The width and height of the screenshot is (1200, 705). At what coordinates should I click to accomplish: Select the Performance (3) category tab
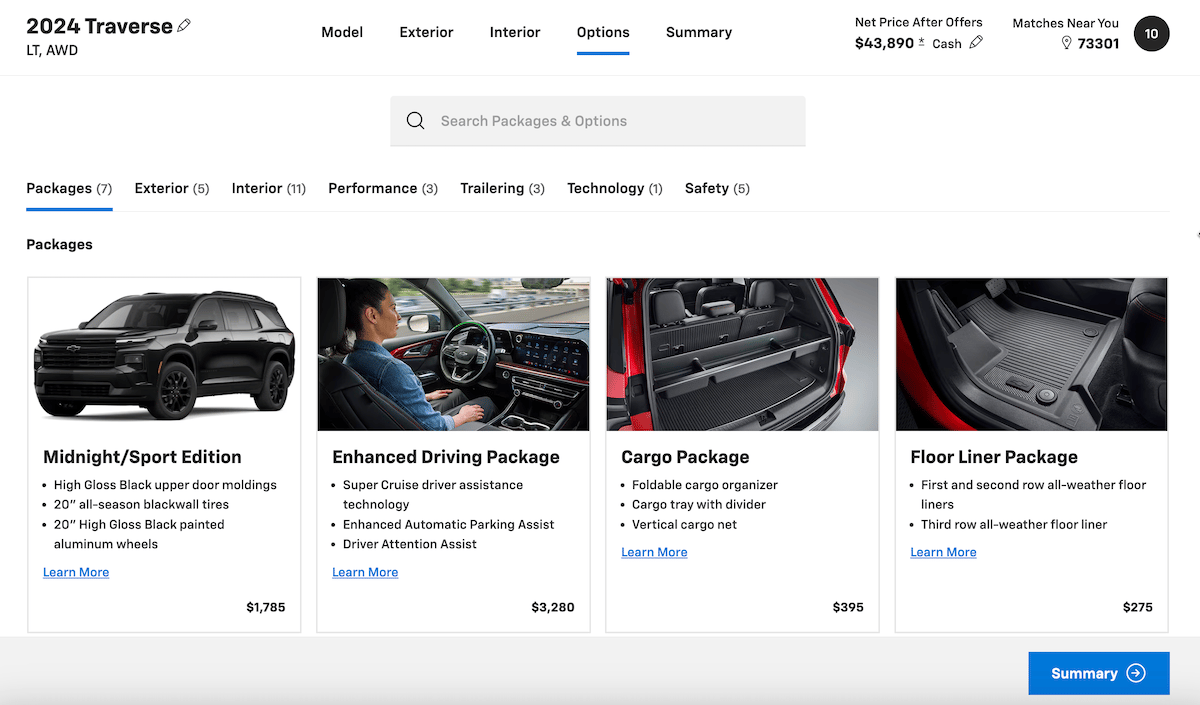[x=383, y=188]
